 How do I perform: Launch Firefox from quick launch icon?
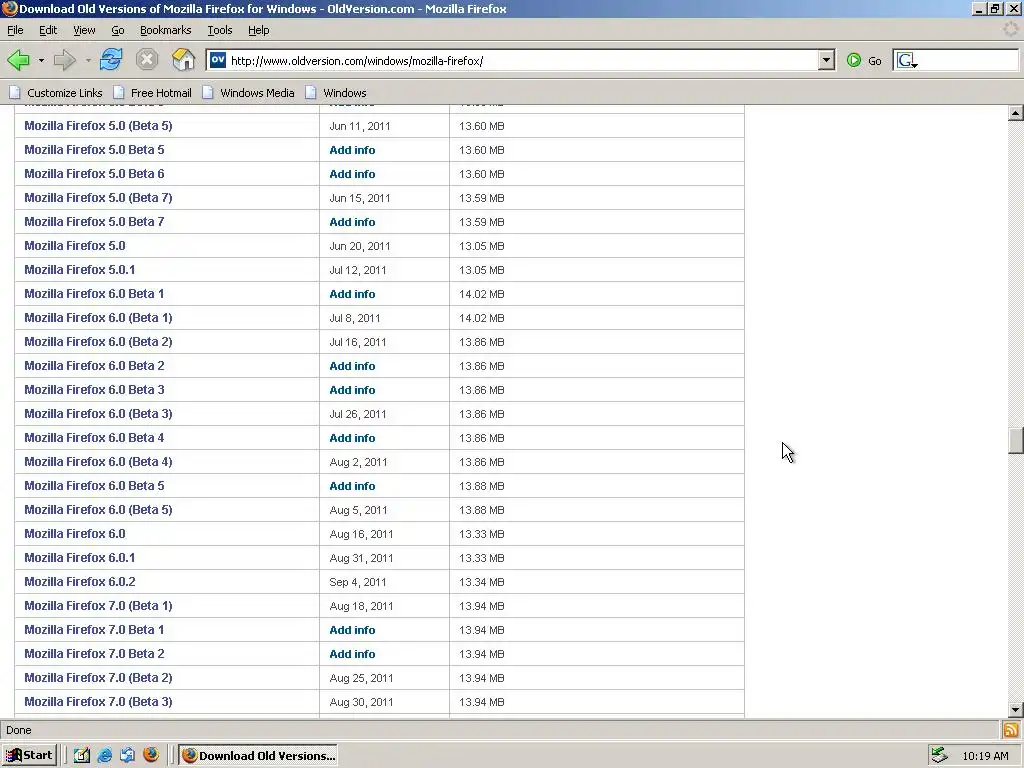point(151,755)
